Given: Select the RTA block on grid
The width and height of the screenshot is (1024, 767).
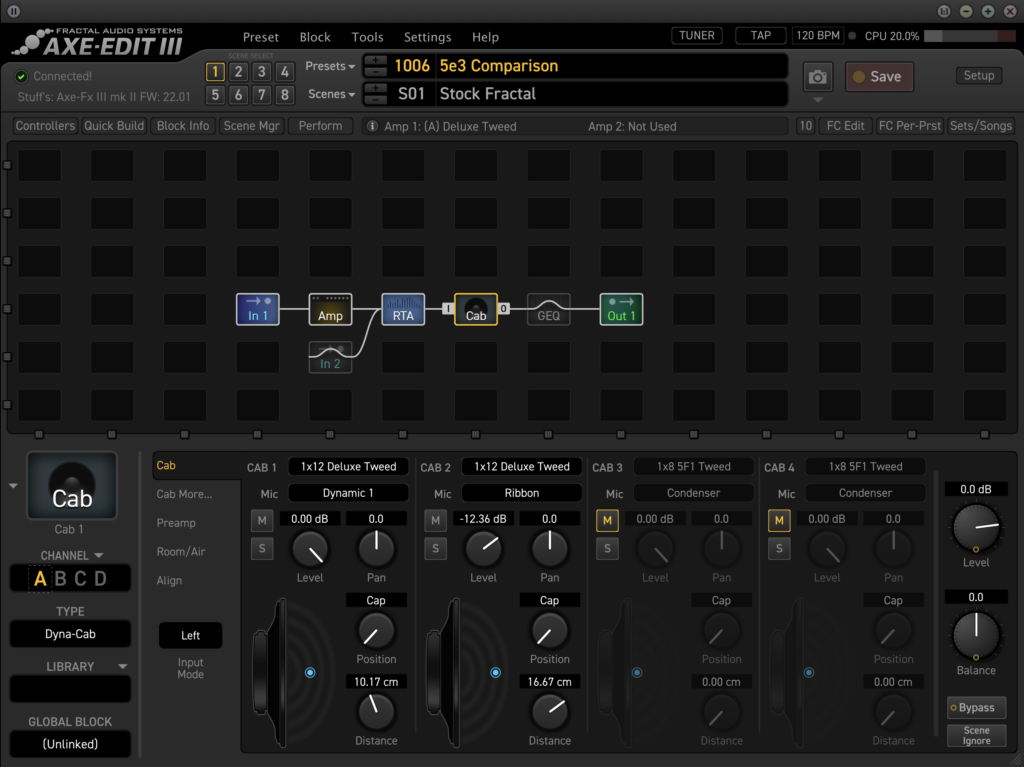Looking at the screenshot, I should click(403, 309).
